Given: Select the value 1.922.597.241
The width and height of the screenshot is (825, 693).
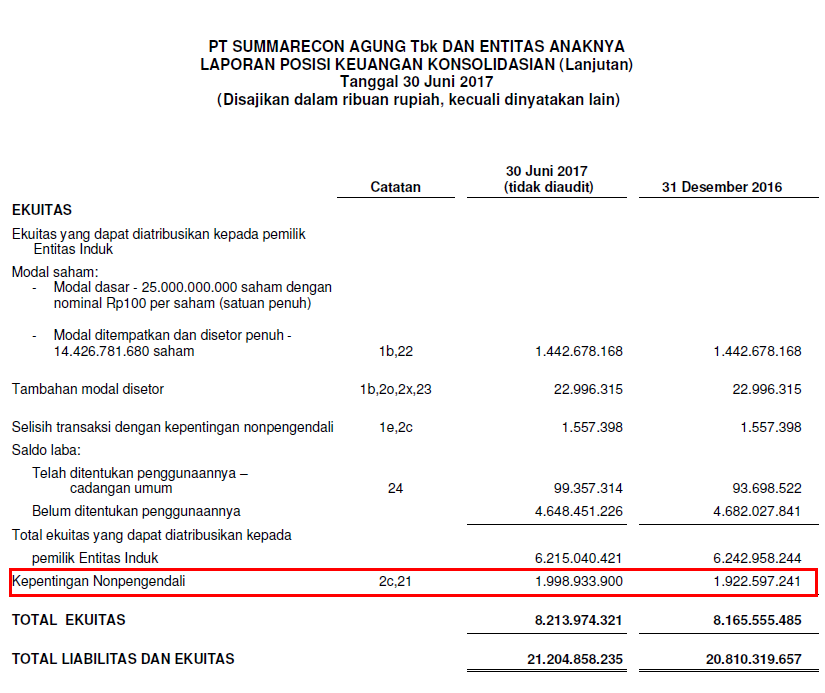Looking at the screenshot, I should point(757,581).
